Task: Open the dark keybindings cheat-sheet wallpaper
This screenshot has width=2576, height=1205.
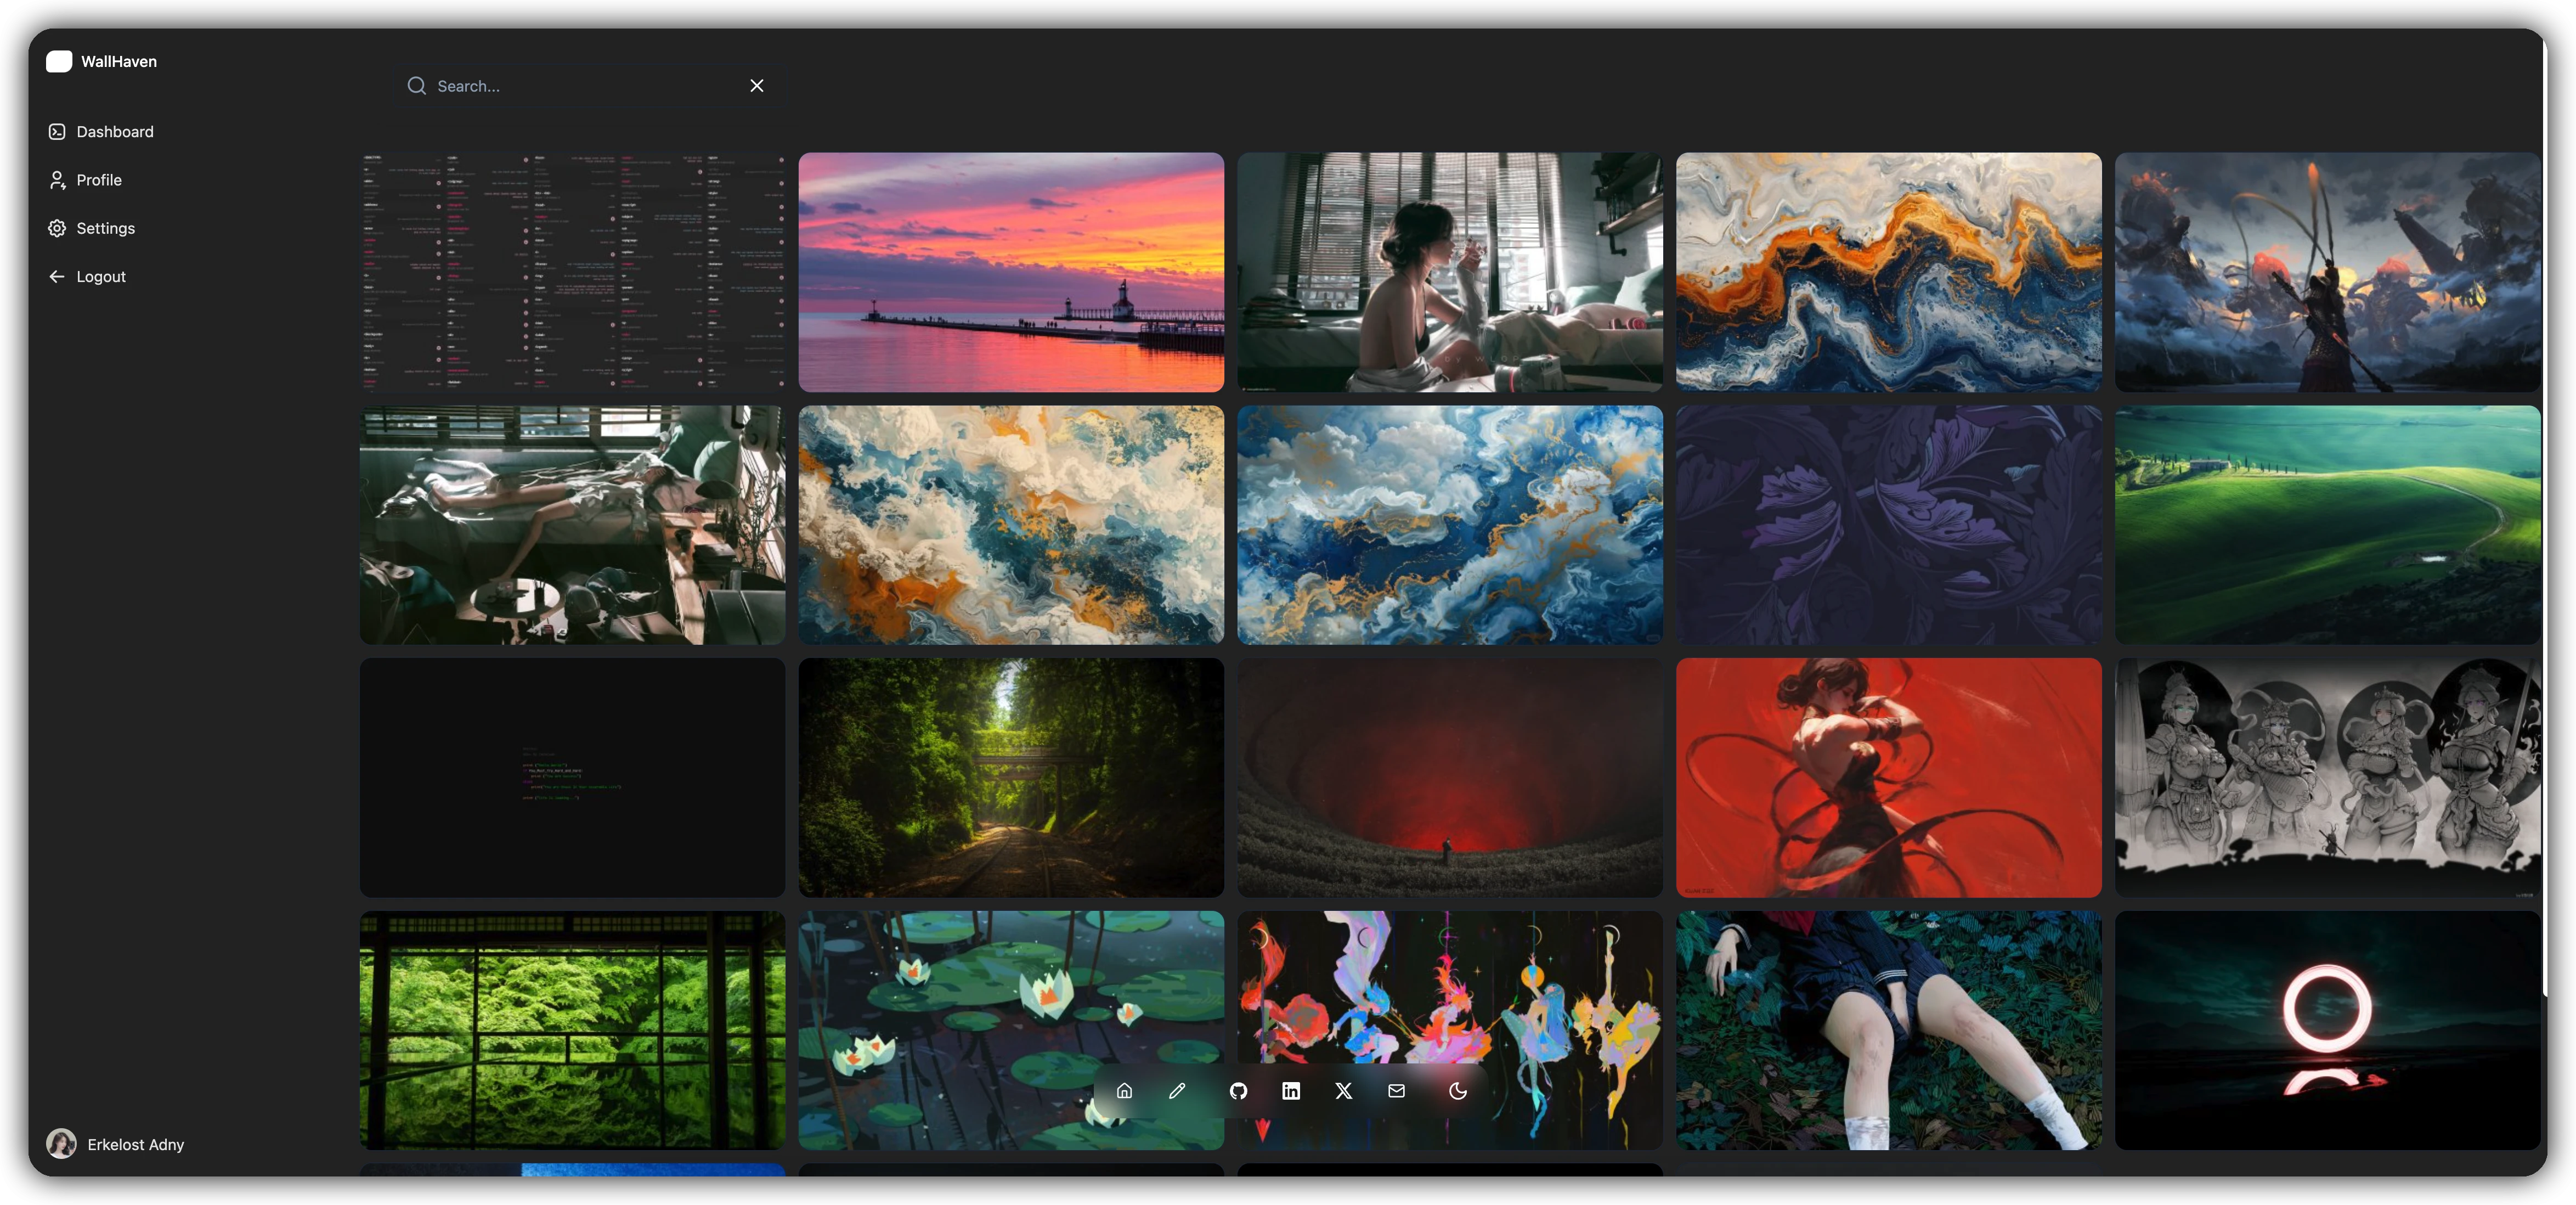Action: point(572,272)
